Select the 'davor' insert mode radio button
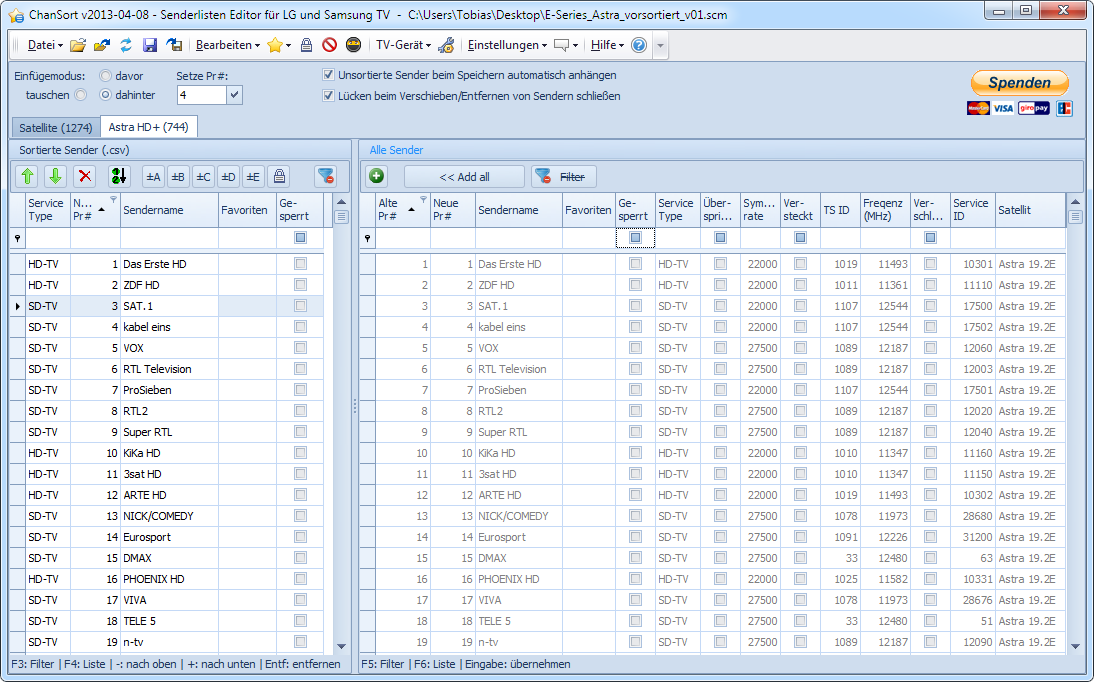This screenshot has height=682, width=1094. pyautogui.click(x=105, y=75)
